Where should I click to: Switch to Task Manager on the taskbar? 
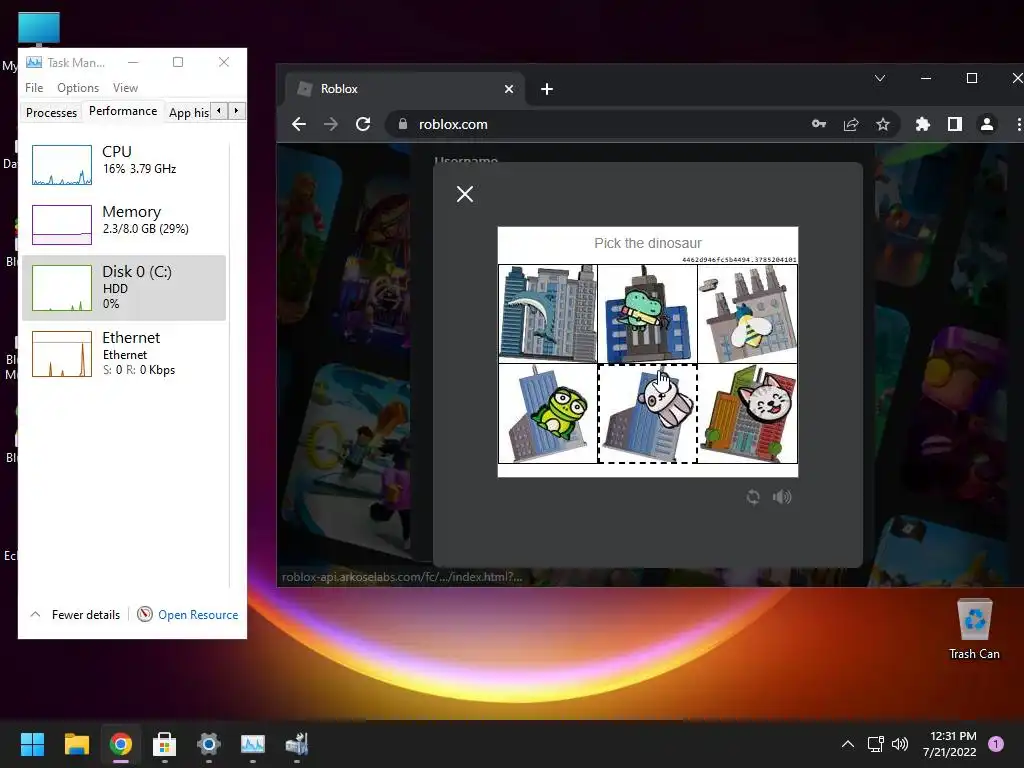(253, 744)
